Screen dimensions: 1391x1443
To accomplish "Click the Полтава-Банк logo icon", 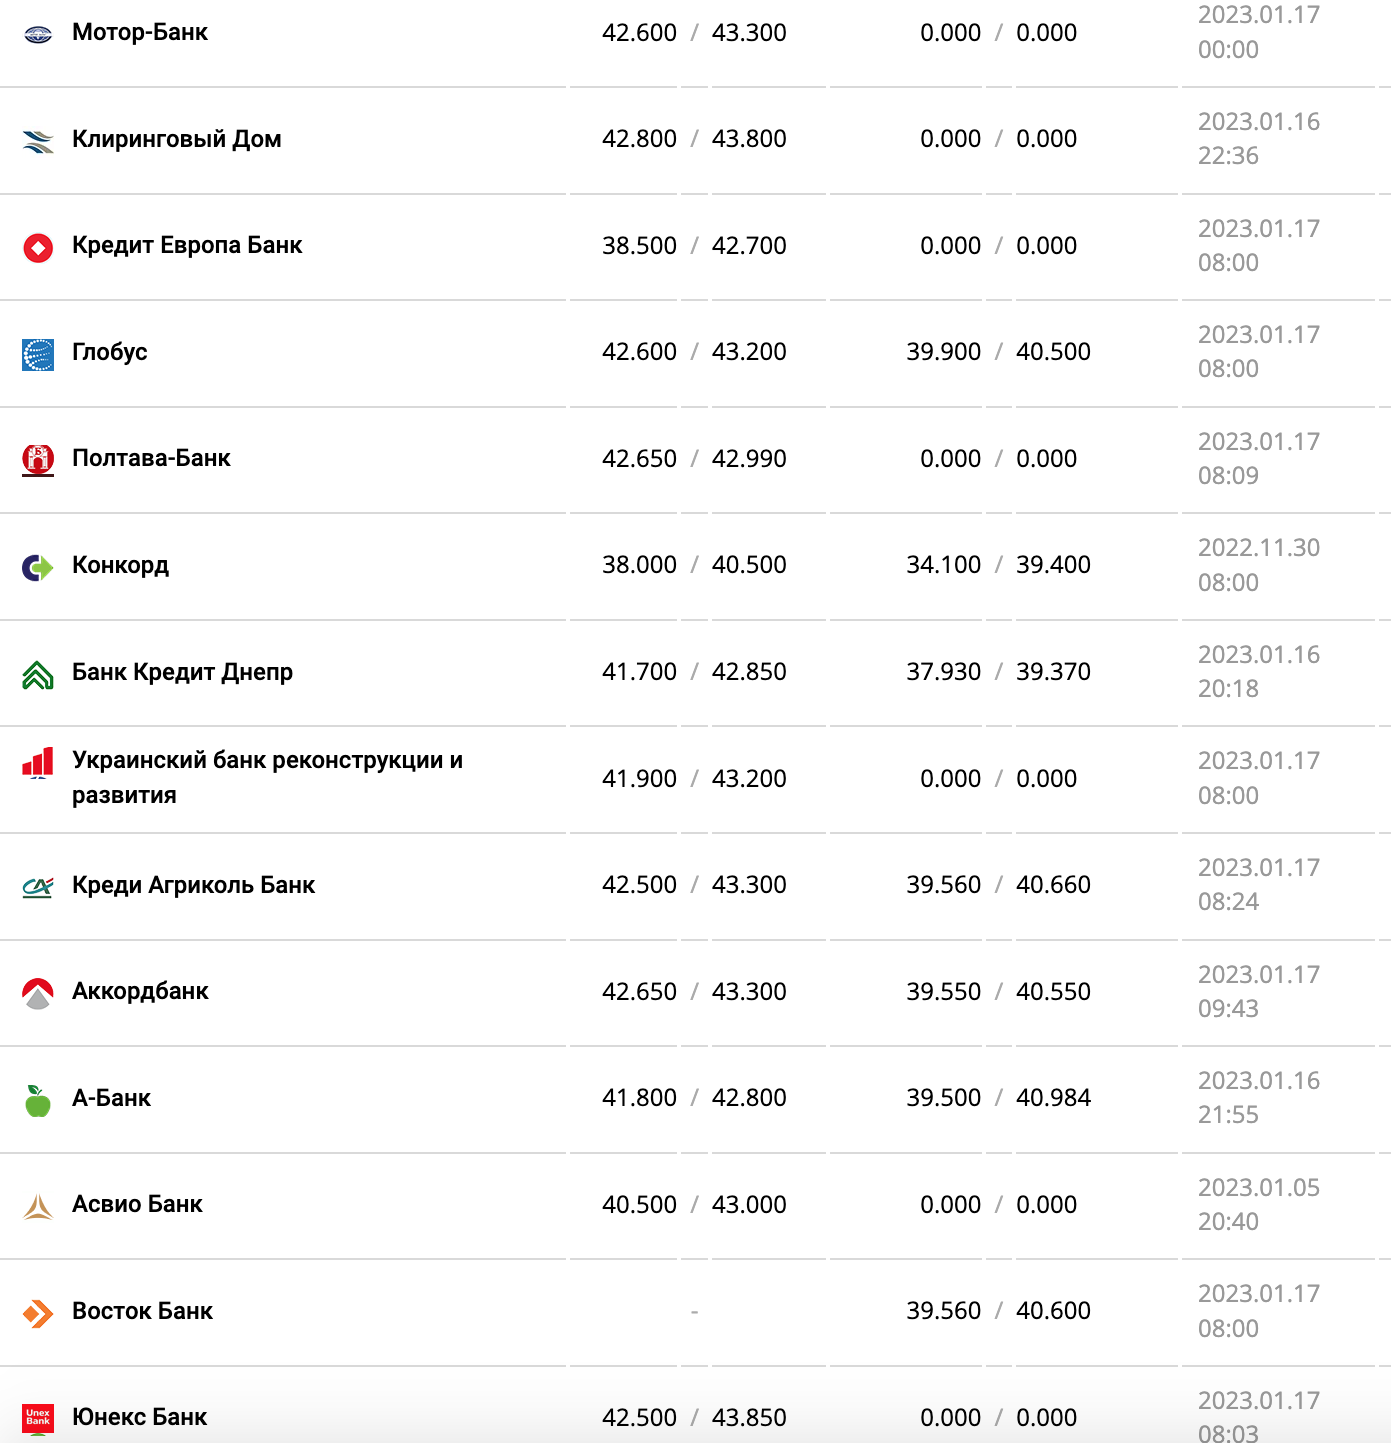I will 38,460.
